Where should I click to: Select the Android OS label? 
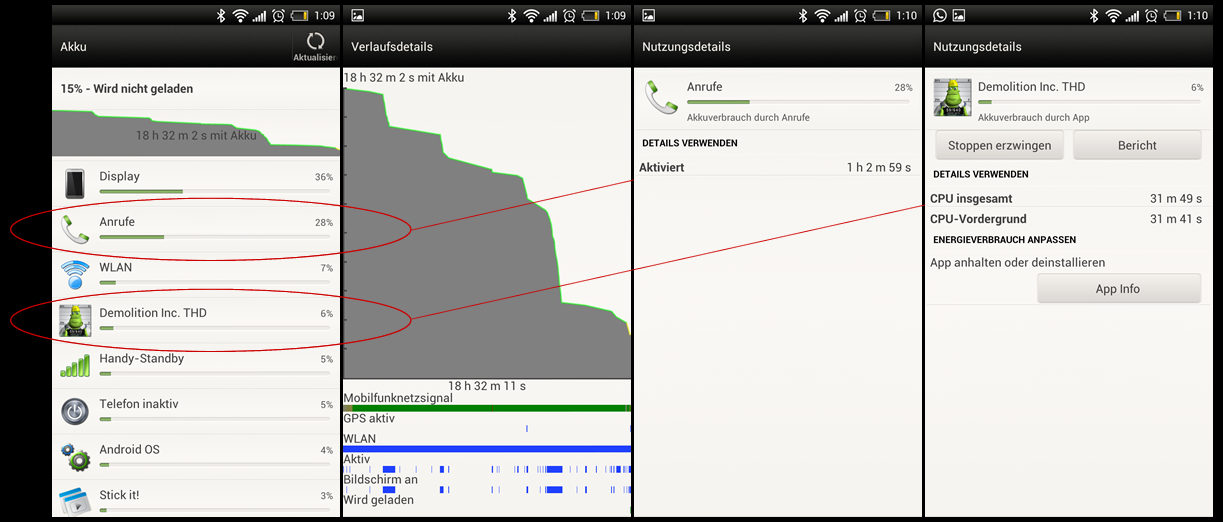[x=129, y=449]
